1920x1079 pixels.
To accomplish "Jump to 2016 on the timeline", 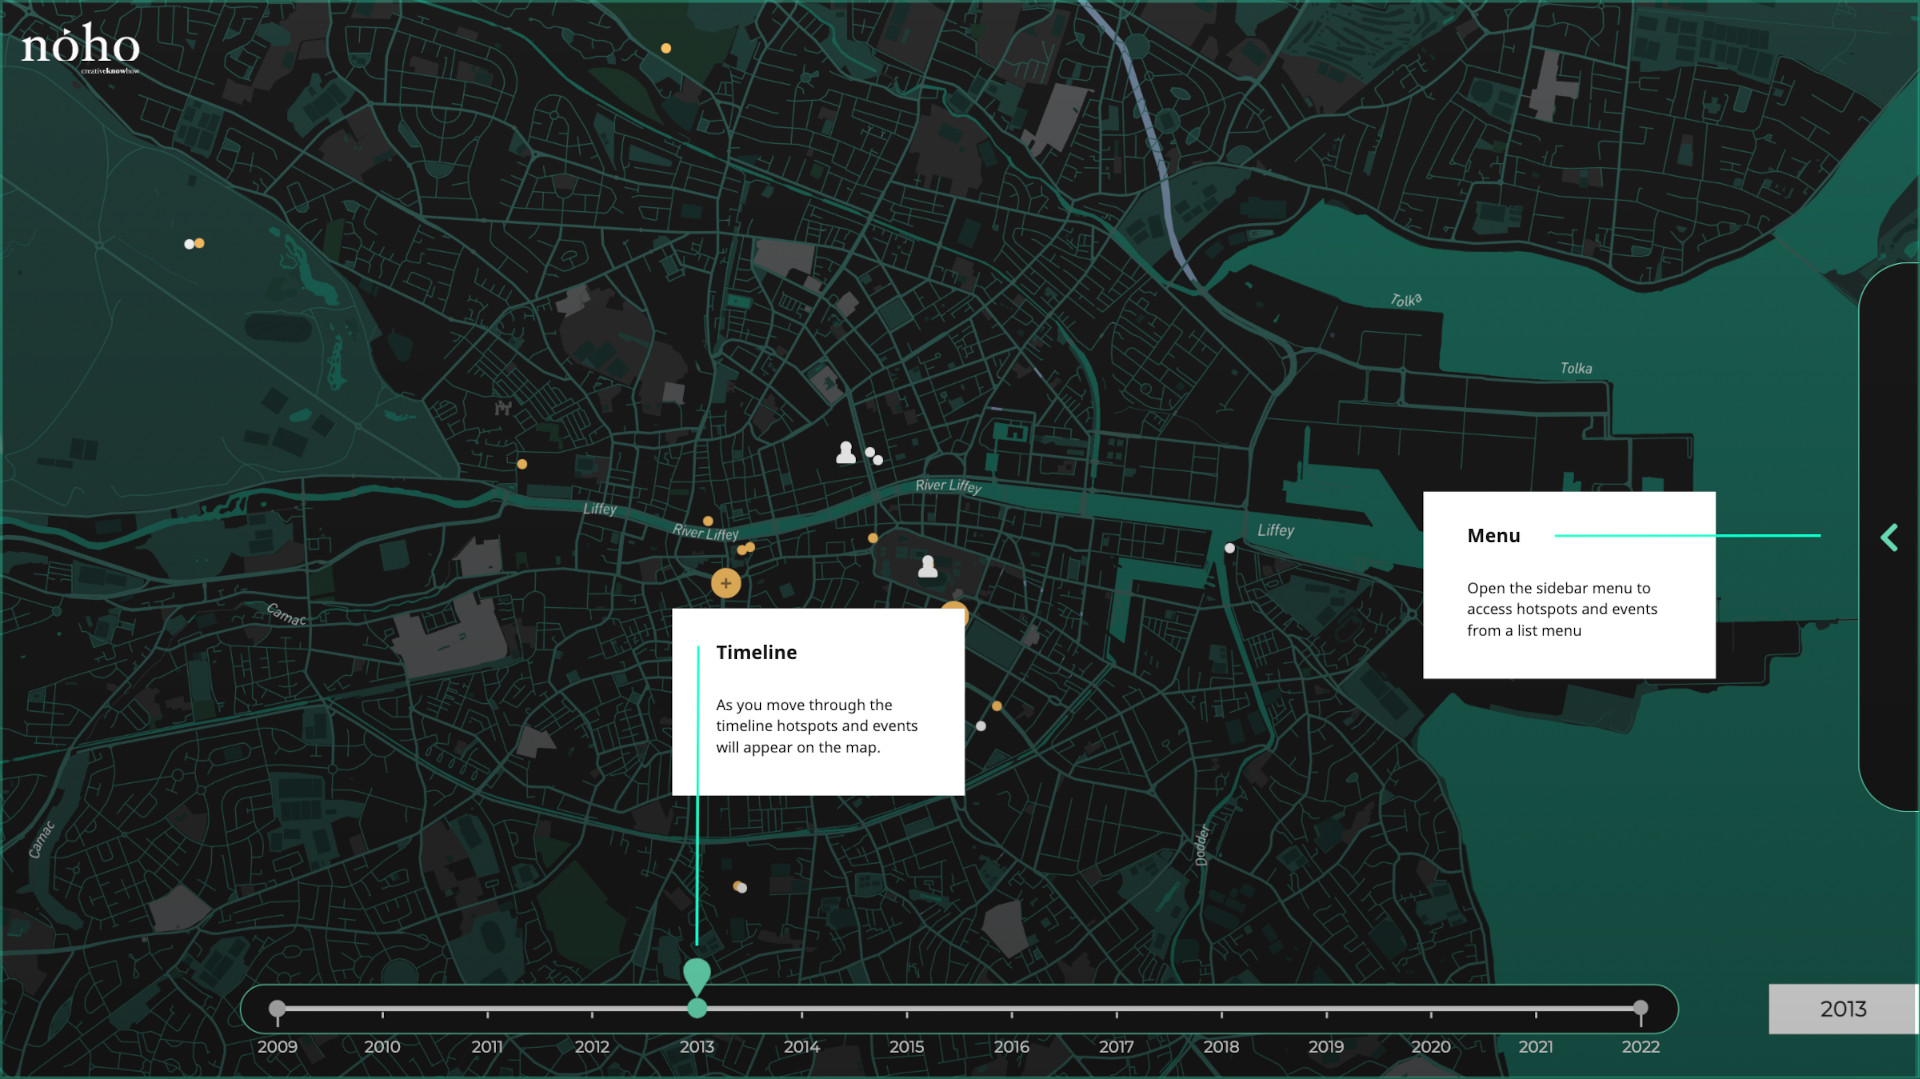I will (1011, 1046).
